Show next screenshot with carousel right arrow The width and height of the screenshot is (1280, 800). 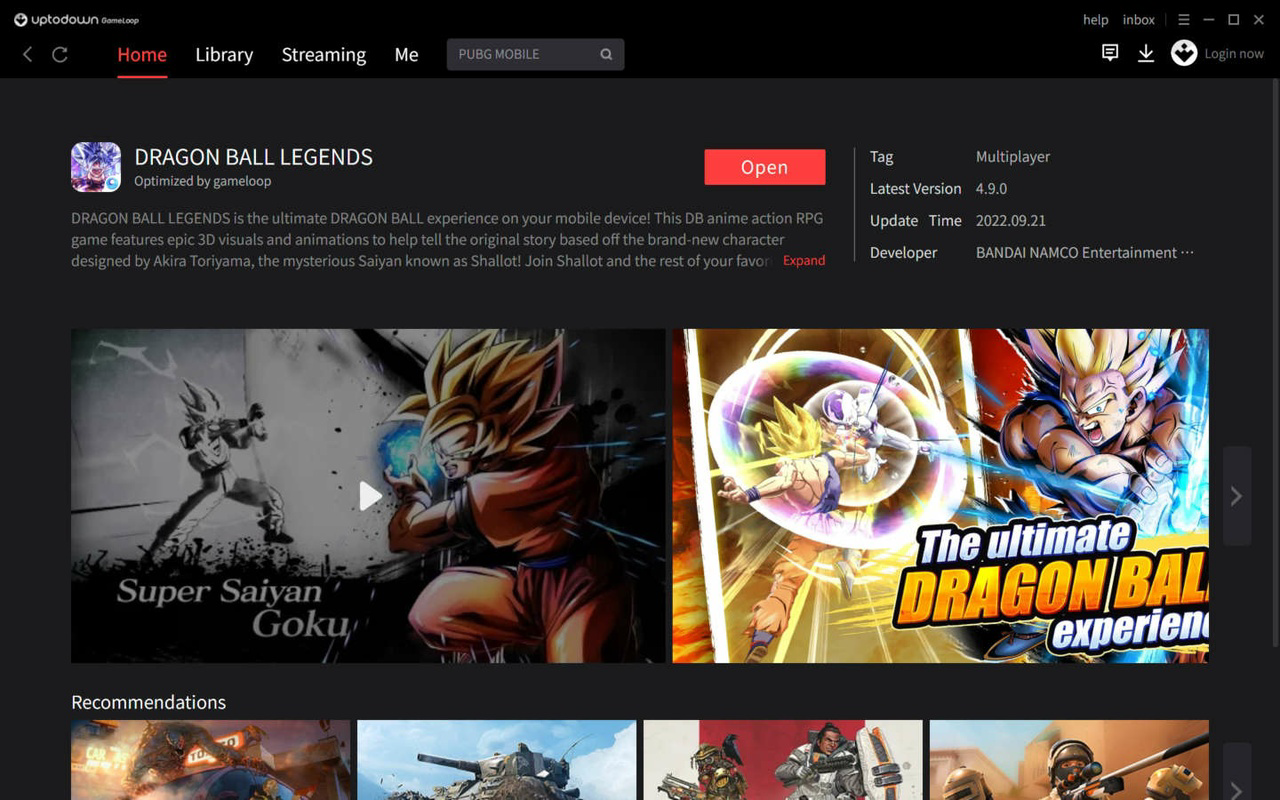(1237, 496)
